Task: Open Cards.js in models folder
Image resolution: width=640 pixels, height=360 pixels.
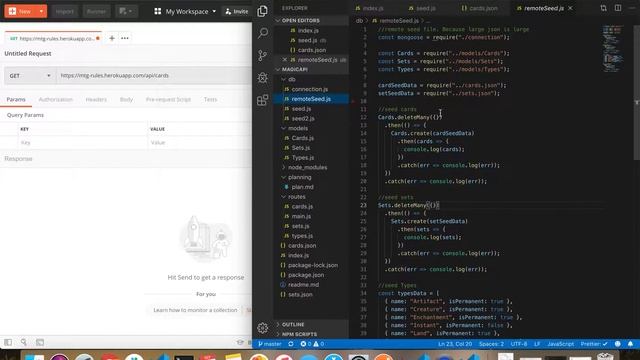Action: pyautogui.click(x=302, y=138)
